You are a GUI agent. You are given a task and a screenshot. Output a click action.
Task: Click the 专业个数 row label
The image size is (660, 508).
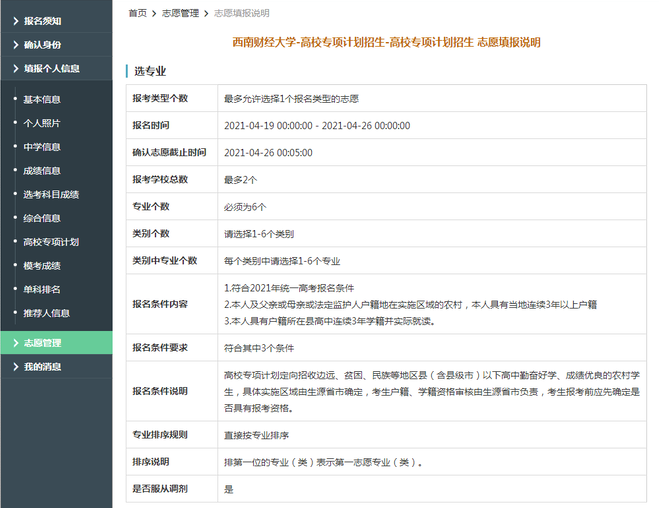151,206
